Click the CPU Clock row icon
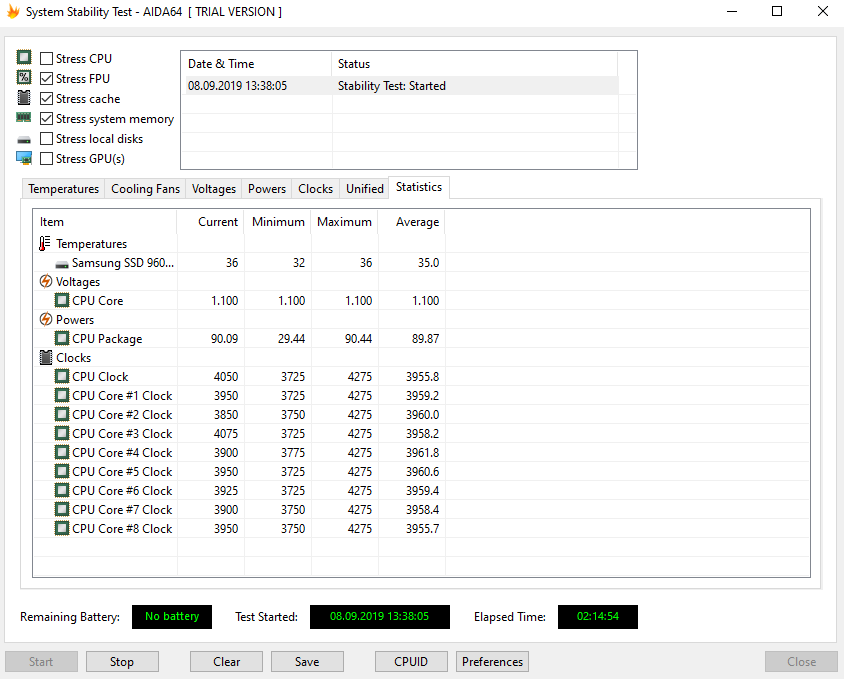The width and height of the screenshot is (844, 679). click(62, 376)
